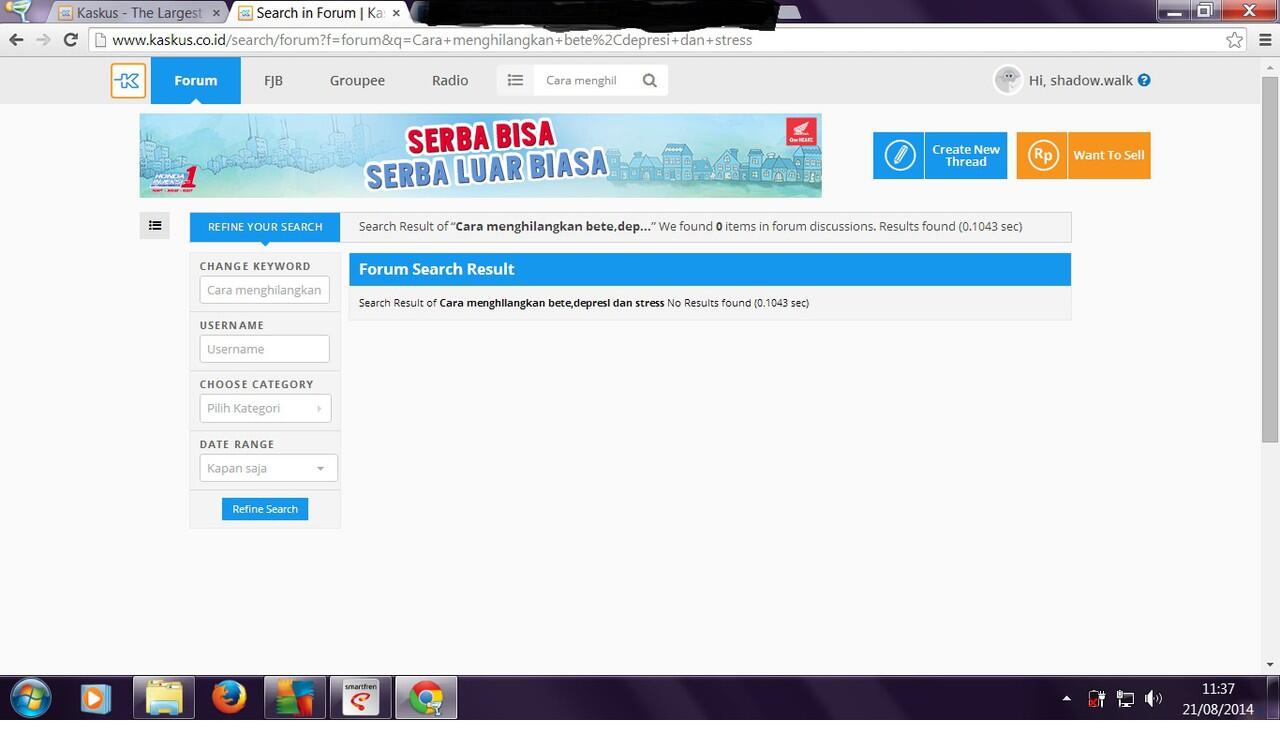Click the Create New Thread button
The width and height of the screenshot is (1280, 750).
pyautogui.click(x=940, y=156)
